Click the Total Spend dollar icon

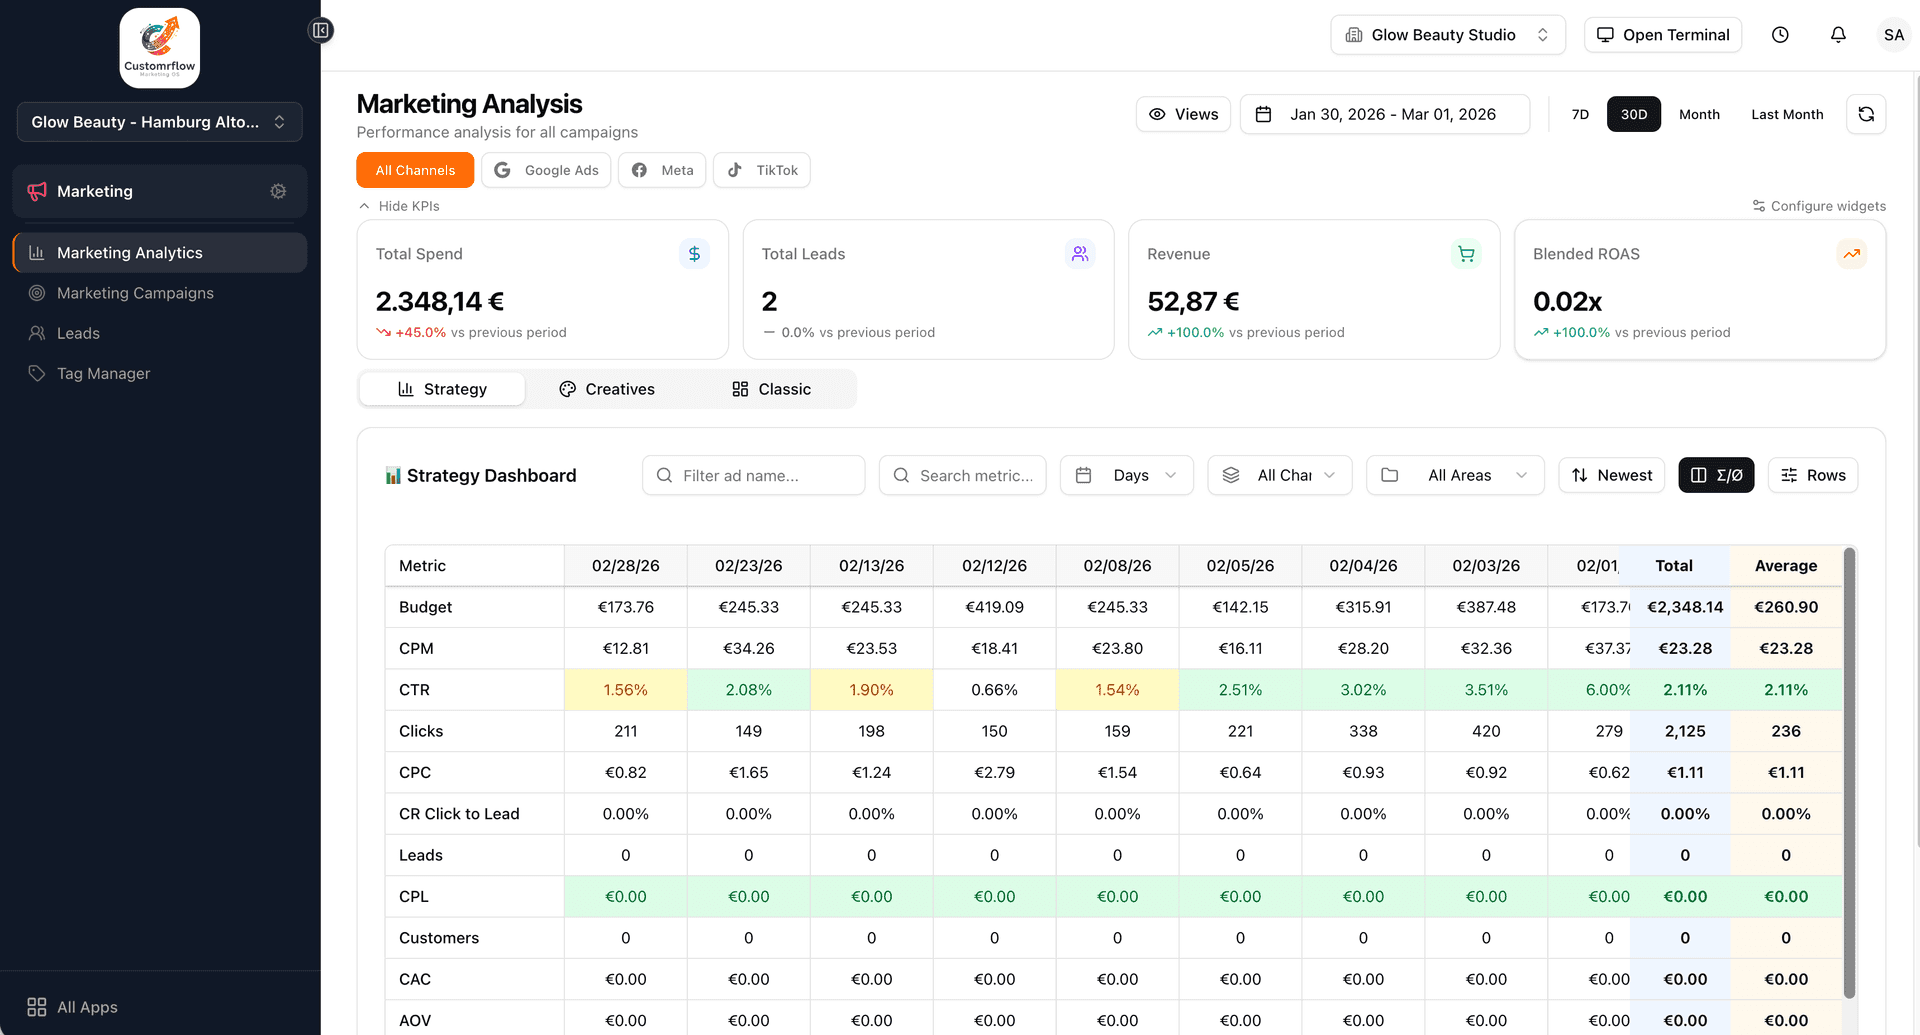tap(694, 254)
